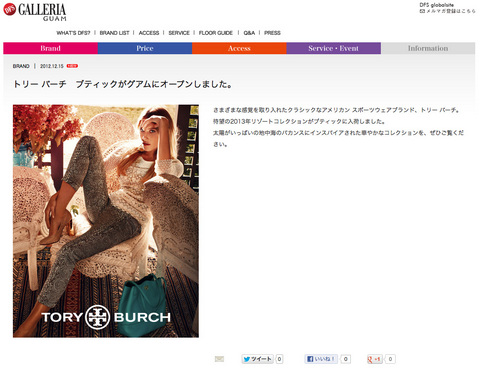Viewport: 480px width, 379px height.
Task: Click the 2013 resort collection sentence
Action: 299,121
